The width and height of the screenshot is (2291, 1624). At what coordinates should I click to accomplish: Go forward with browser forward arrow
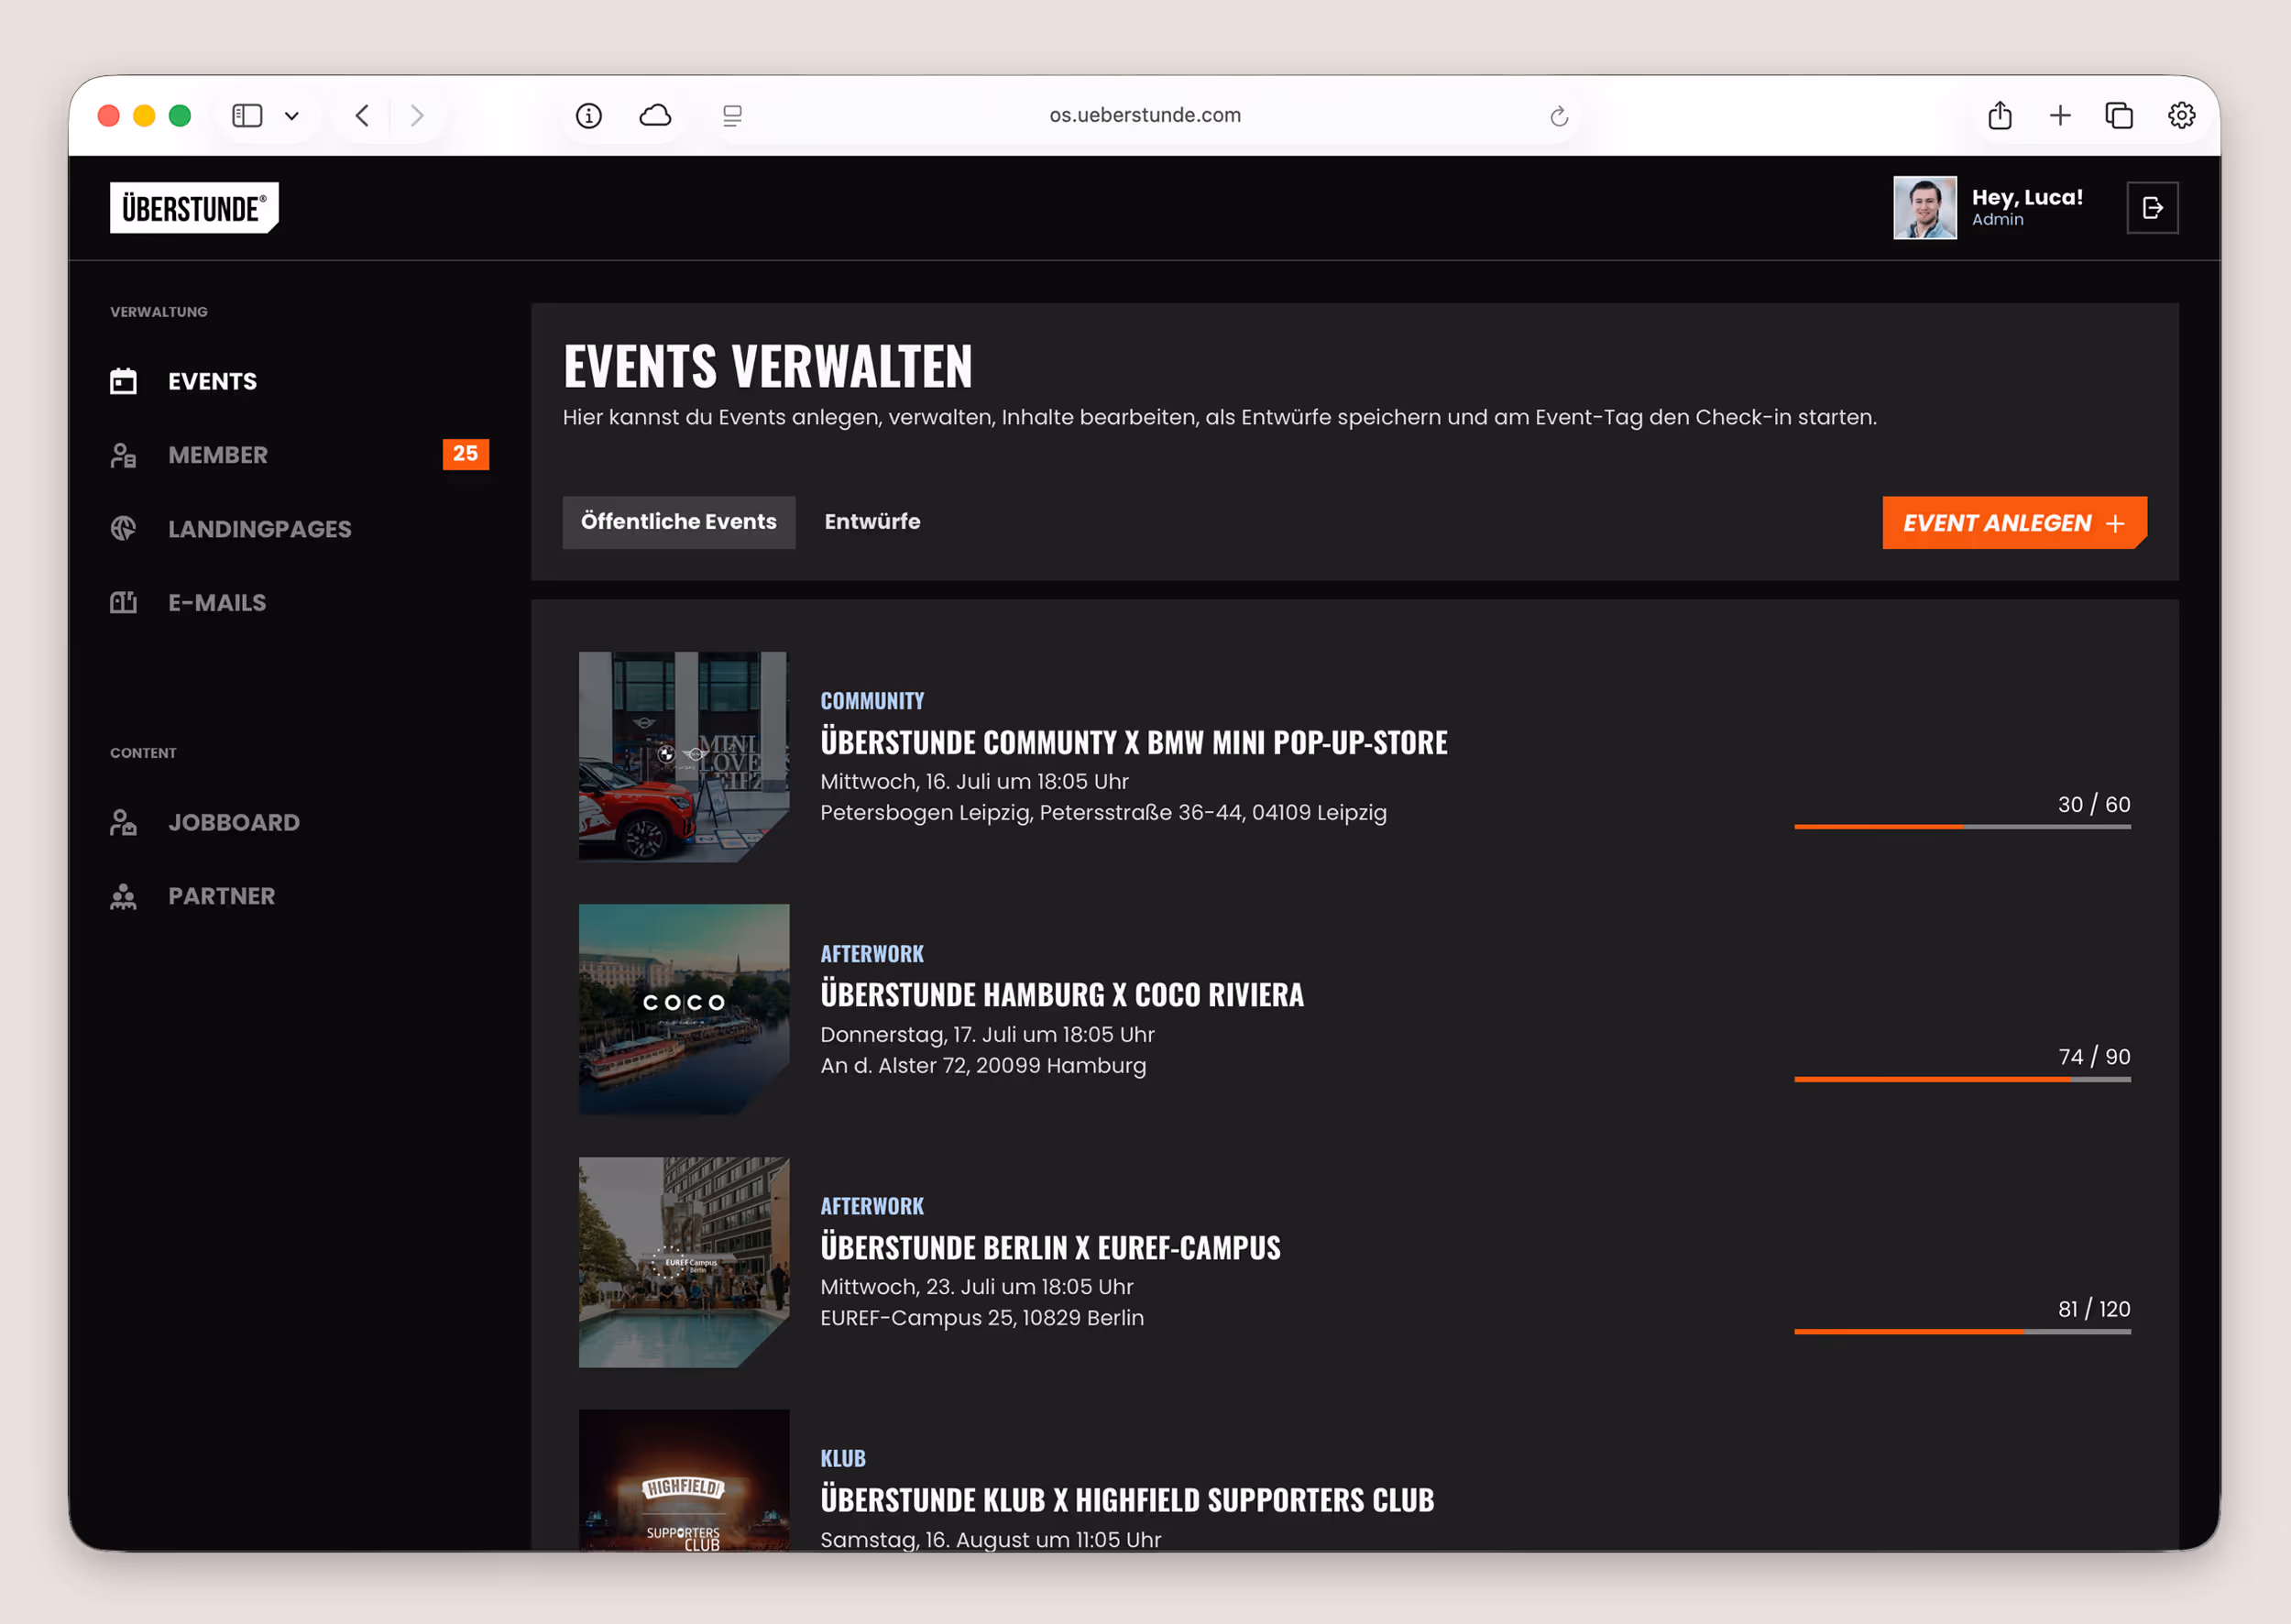417,116
